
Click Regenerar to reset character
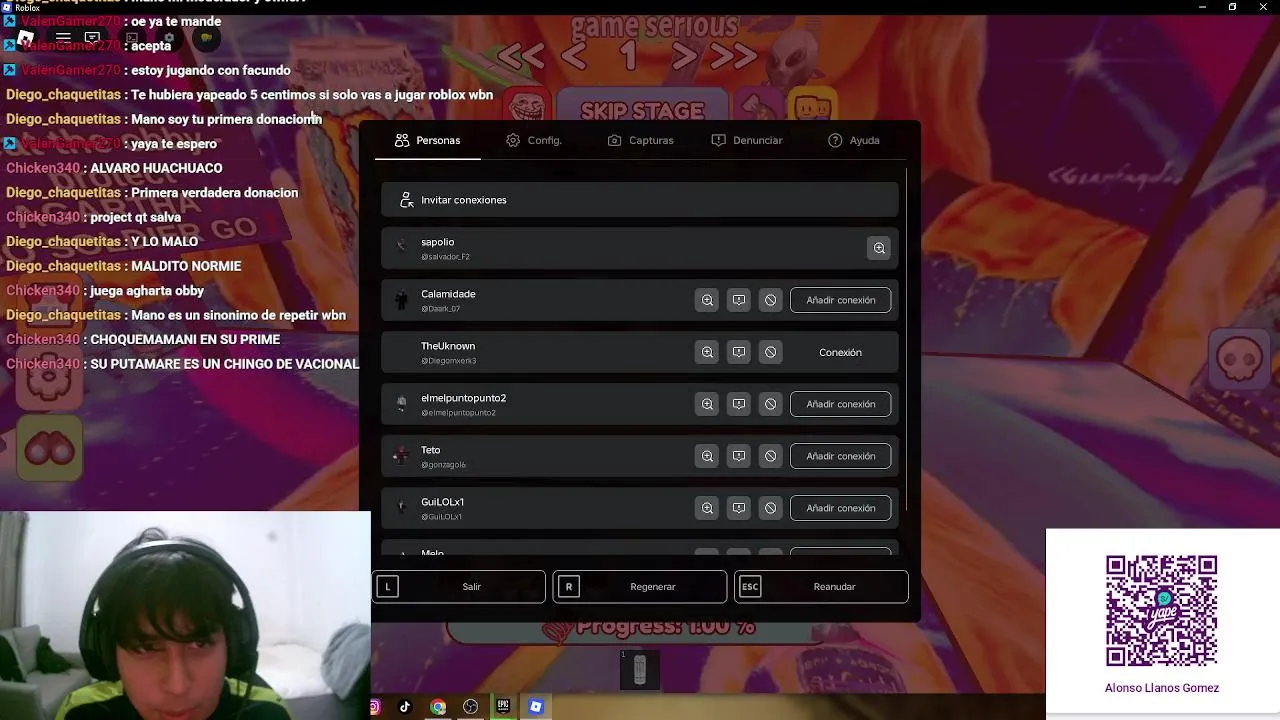(x=640, y=587)
